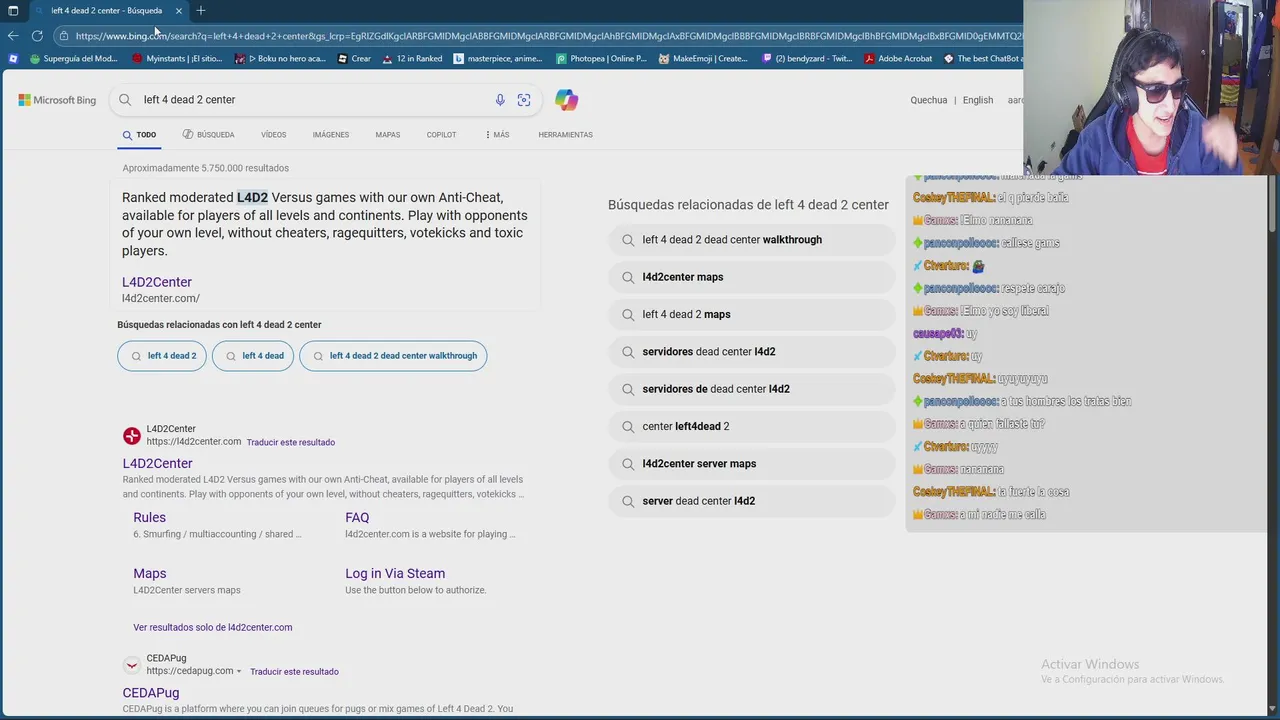Start voice search with microphone icon

pos(500,100)
